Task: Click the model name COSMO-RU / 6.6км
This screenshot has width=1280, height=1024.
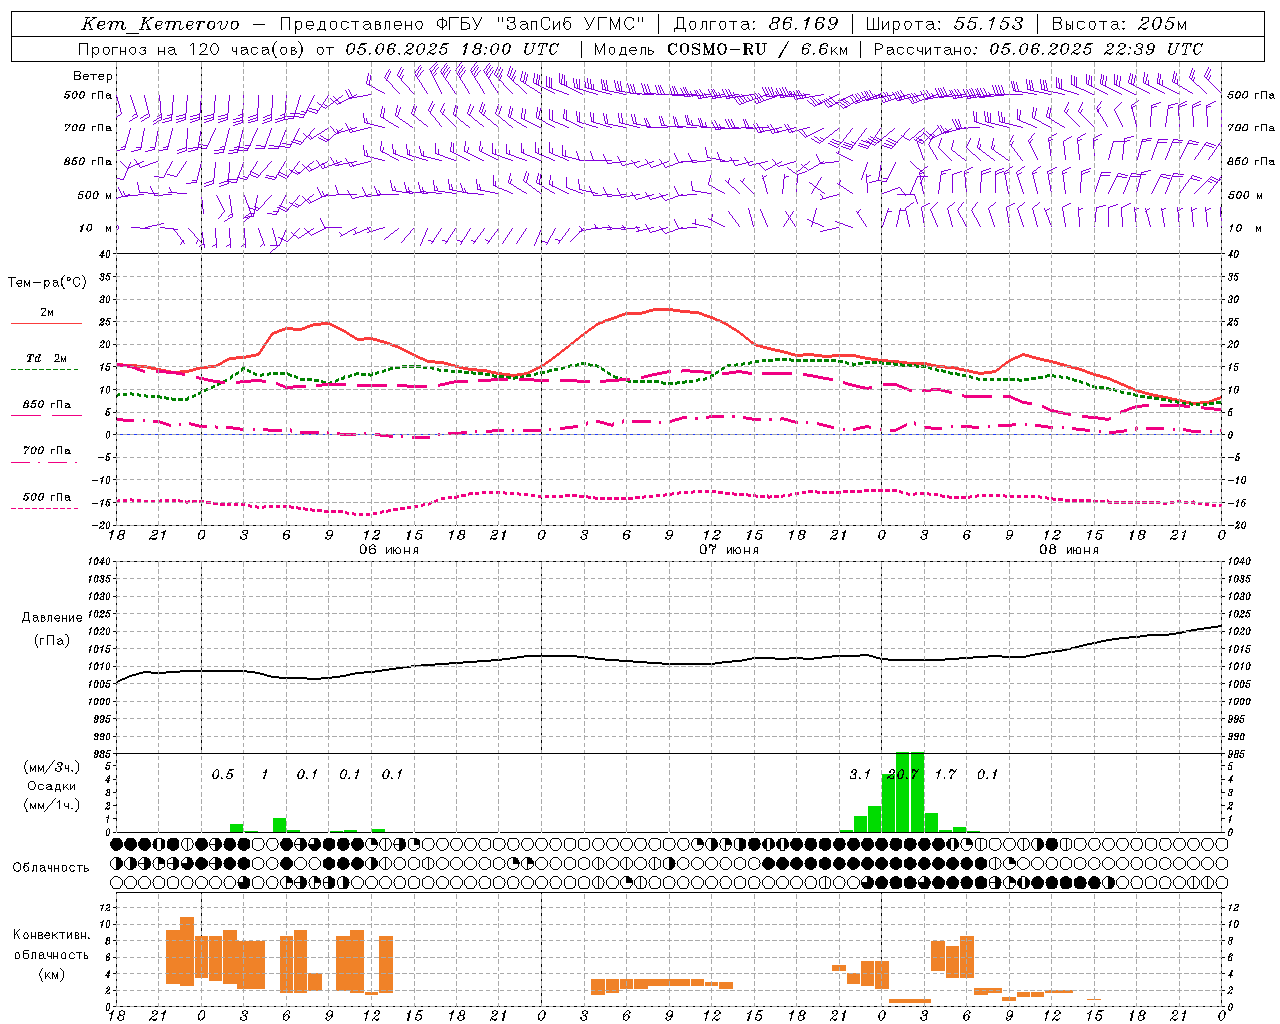Action: [x=757, y=49]
